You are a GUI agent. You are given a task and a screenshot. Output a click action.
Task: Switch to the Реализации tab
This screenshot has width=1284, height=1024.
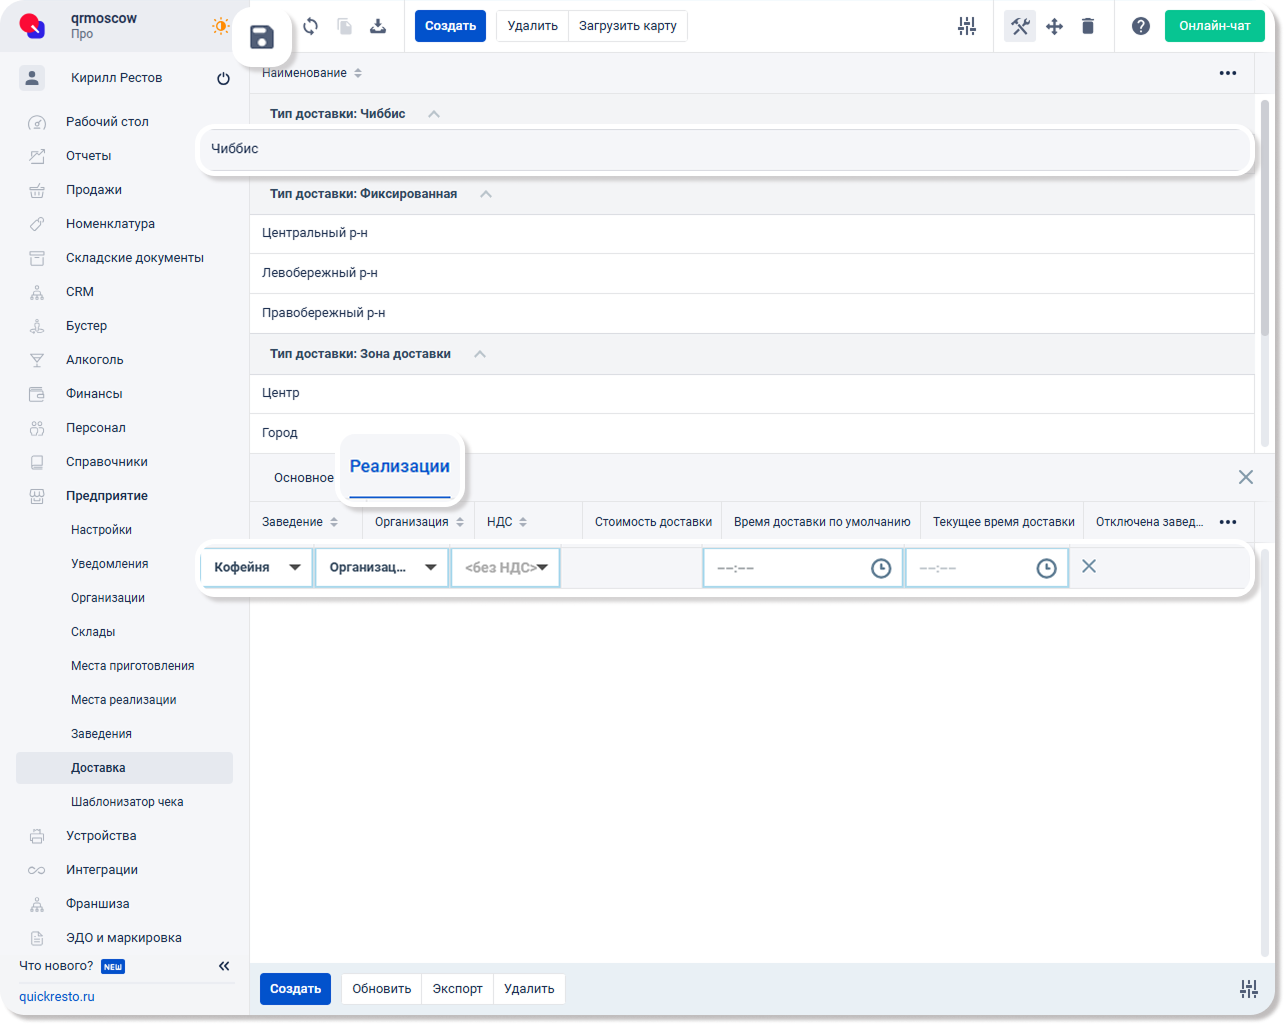(x=399, y=467)
